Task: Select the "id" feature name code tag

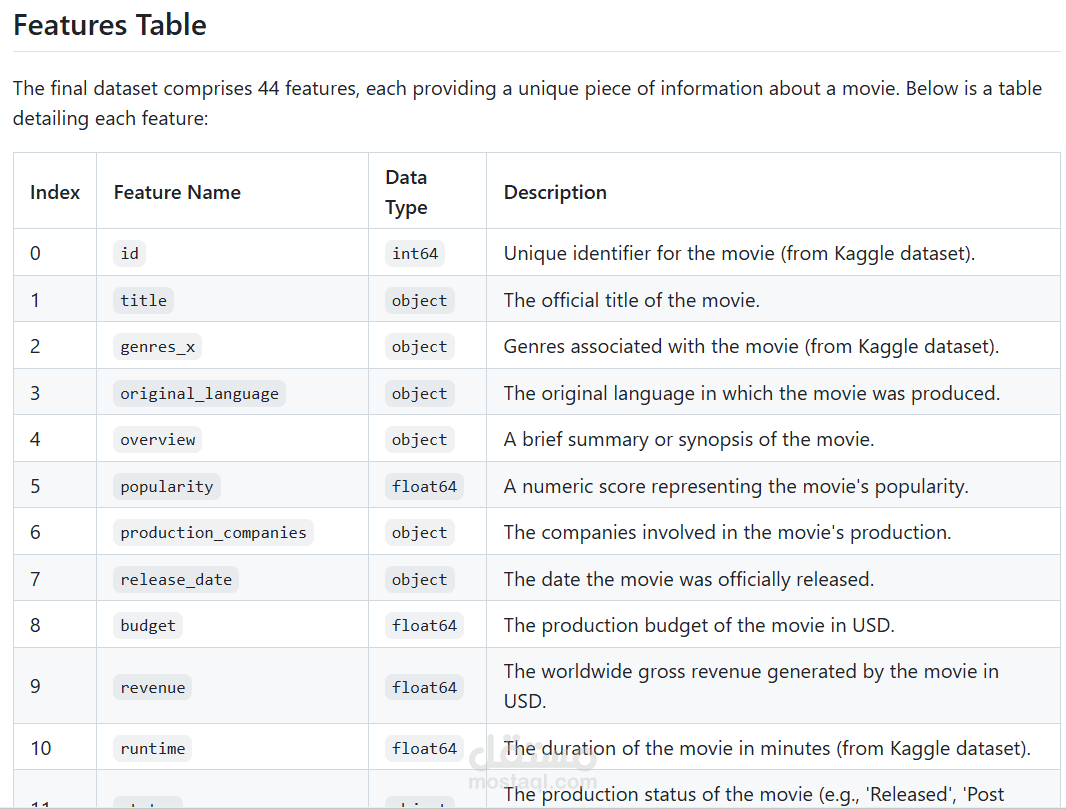Action: (130, 253)
